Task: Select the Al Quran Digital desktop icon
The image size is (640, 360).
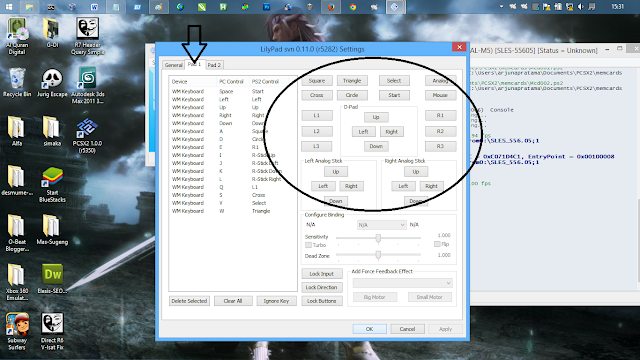Action: tap(17, 37)
